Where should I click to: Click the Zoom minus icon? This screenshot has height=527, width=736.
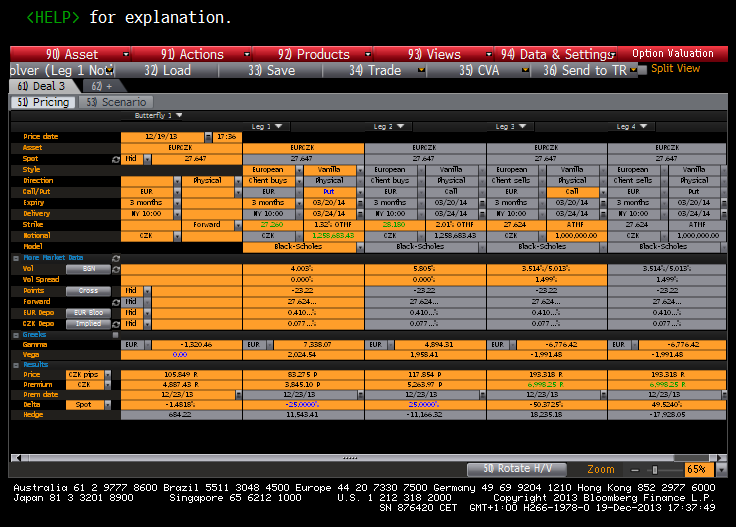tap(635, 470)
